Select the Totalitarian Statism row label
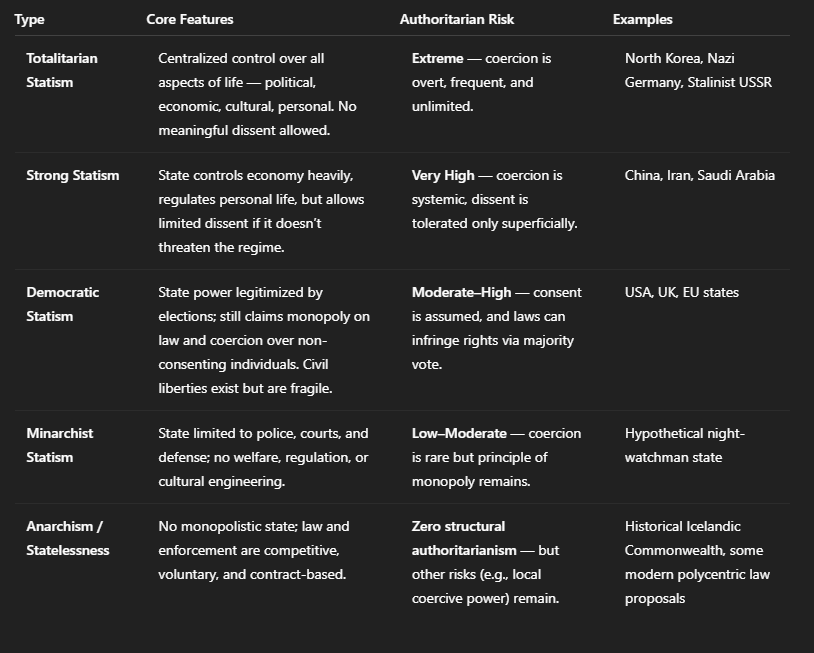Image resolution: width=814 pixels, height=653 pixels. point(62,70)
